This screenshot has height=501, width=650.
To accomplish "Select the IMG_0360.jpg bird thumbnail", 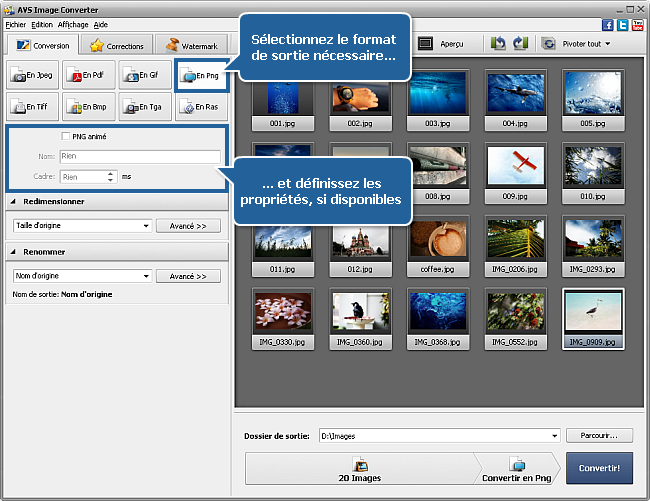I will click(360, 319).
